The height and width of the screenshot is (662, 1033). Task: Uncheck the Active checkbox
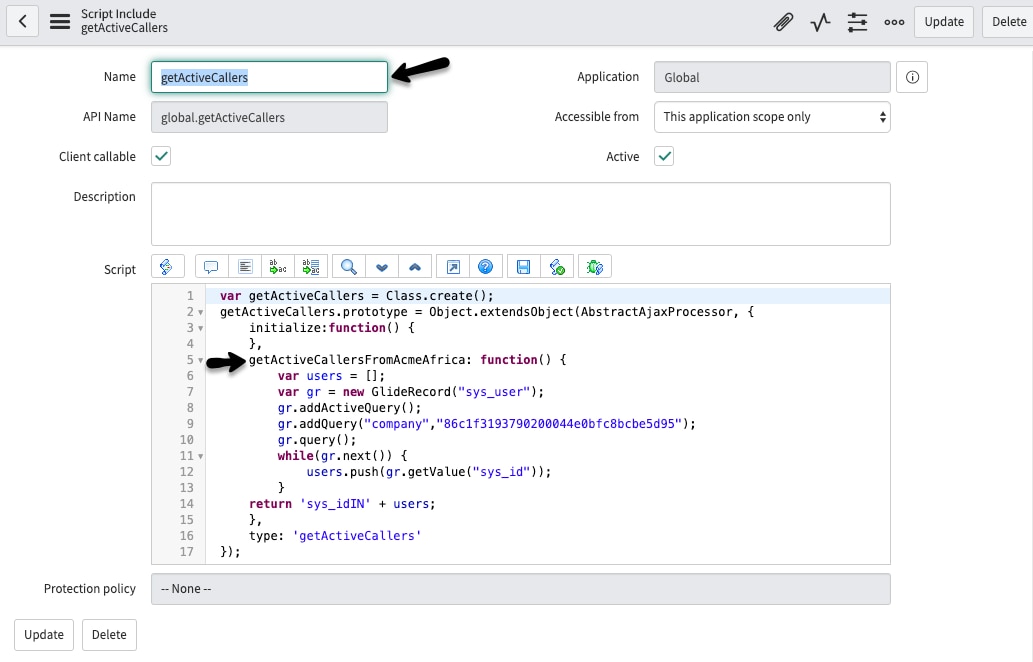[x=664, y=156]
